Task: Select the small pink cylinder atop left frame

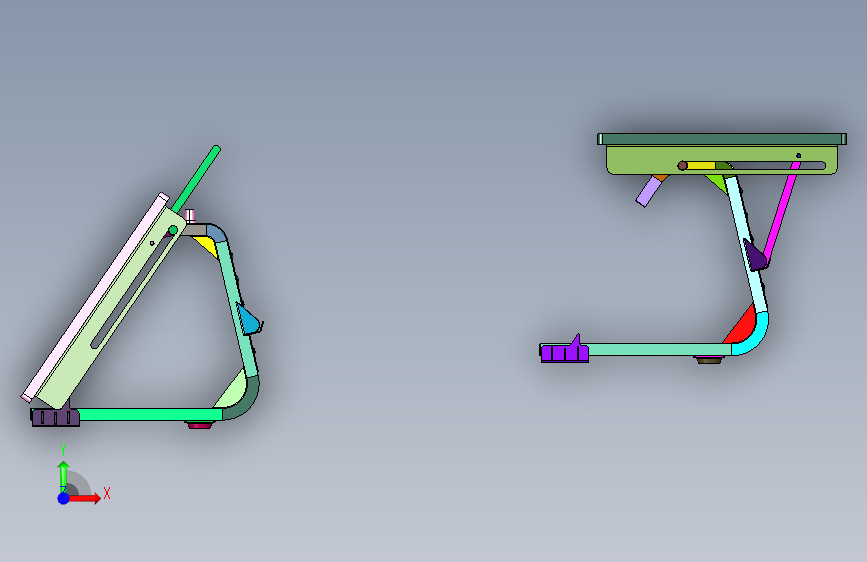Action: 190,216
